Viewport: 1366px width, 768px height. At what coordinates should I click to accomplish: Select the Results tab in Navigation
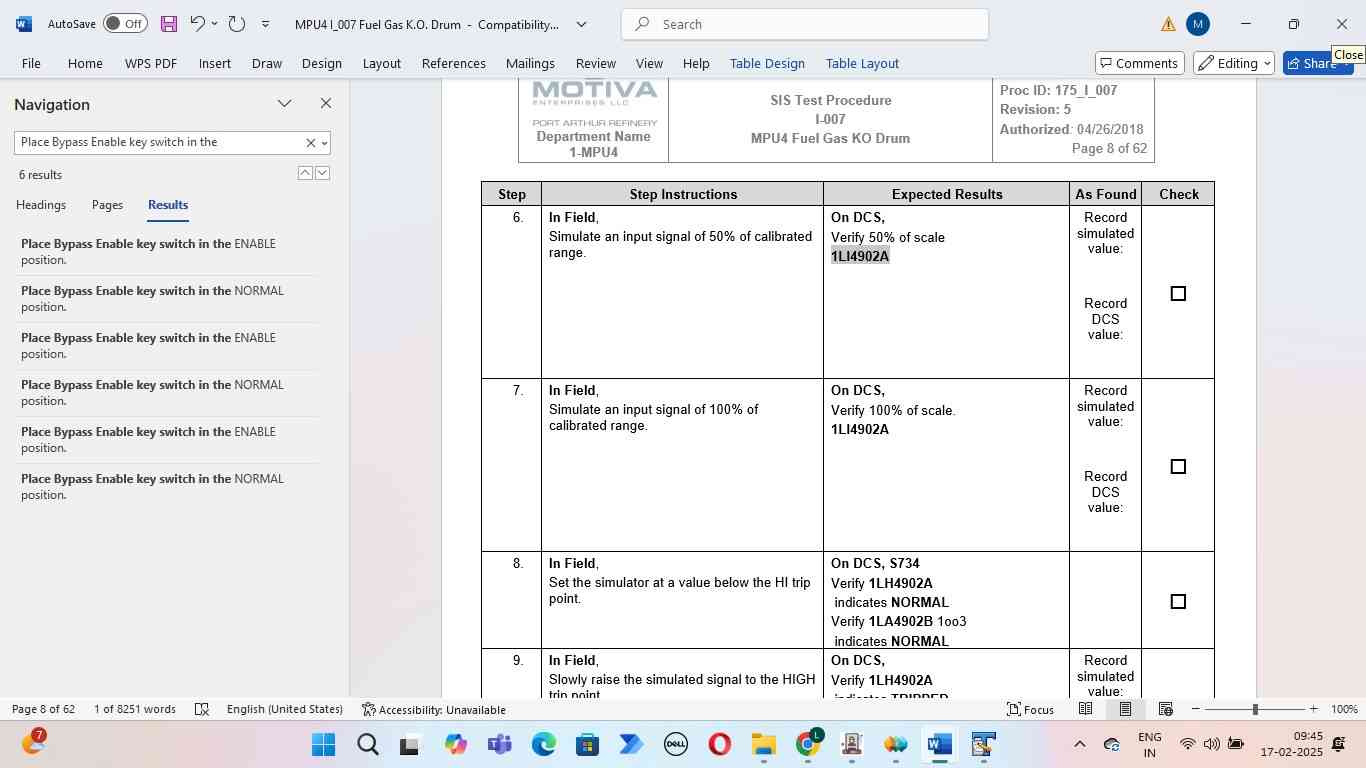click(x=168, y=205)
